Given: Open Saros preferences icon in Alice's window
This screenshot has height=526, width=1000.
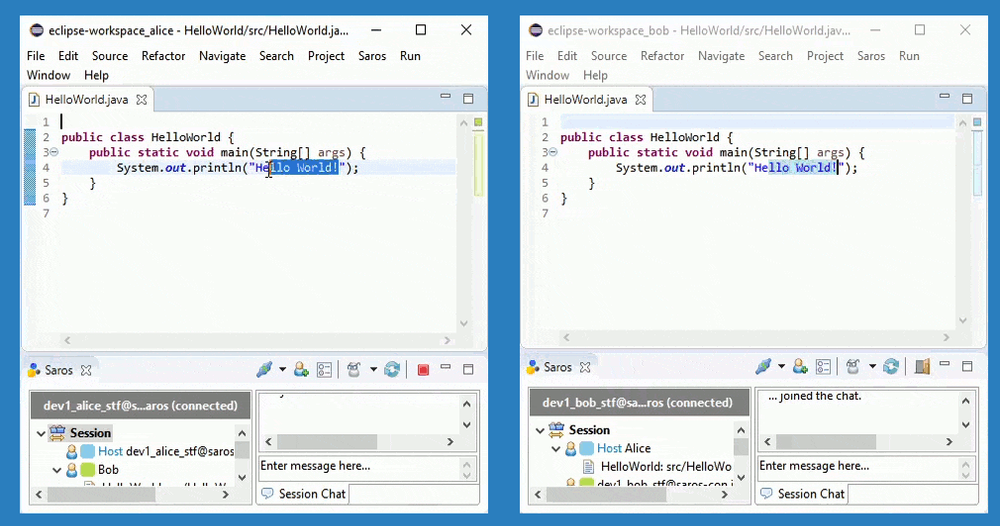Looking at the screenshot, I should point(325,369).
